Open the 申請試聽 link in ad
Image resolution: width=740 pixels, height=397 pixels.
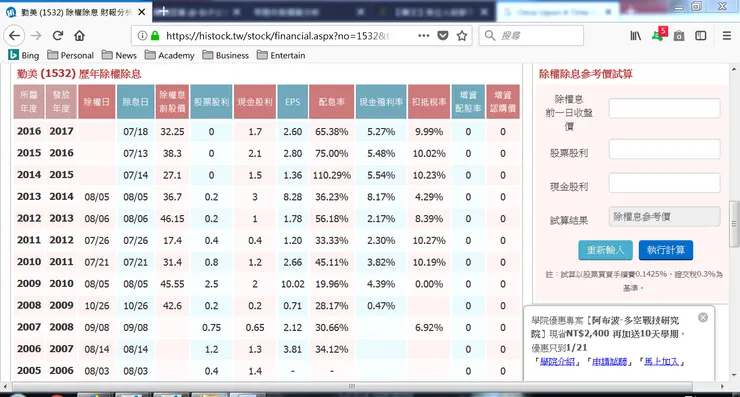coord(610,362)
